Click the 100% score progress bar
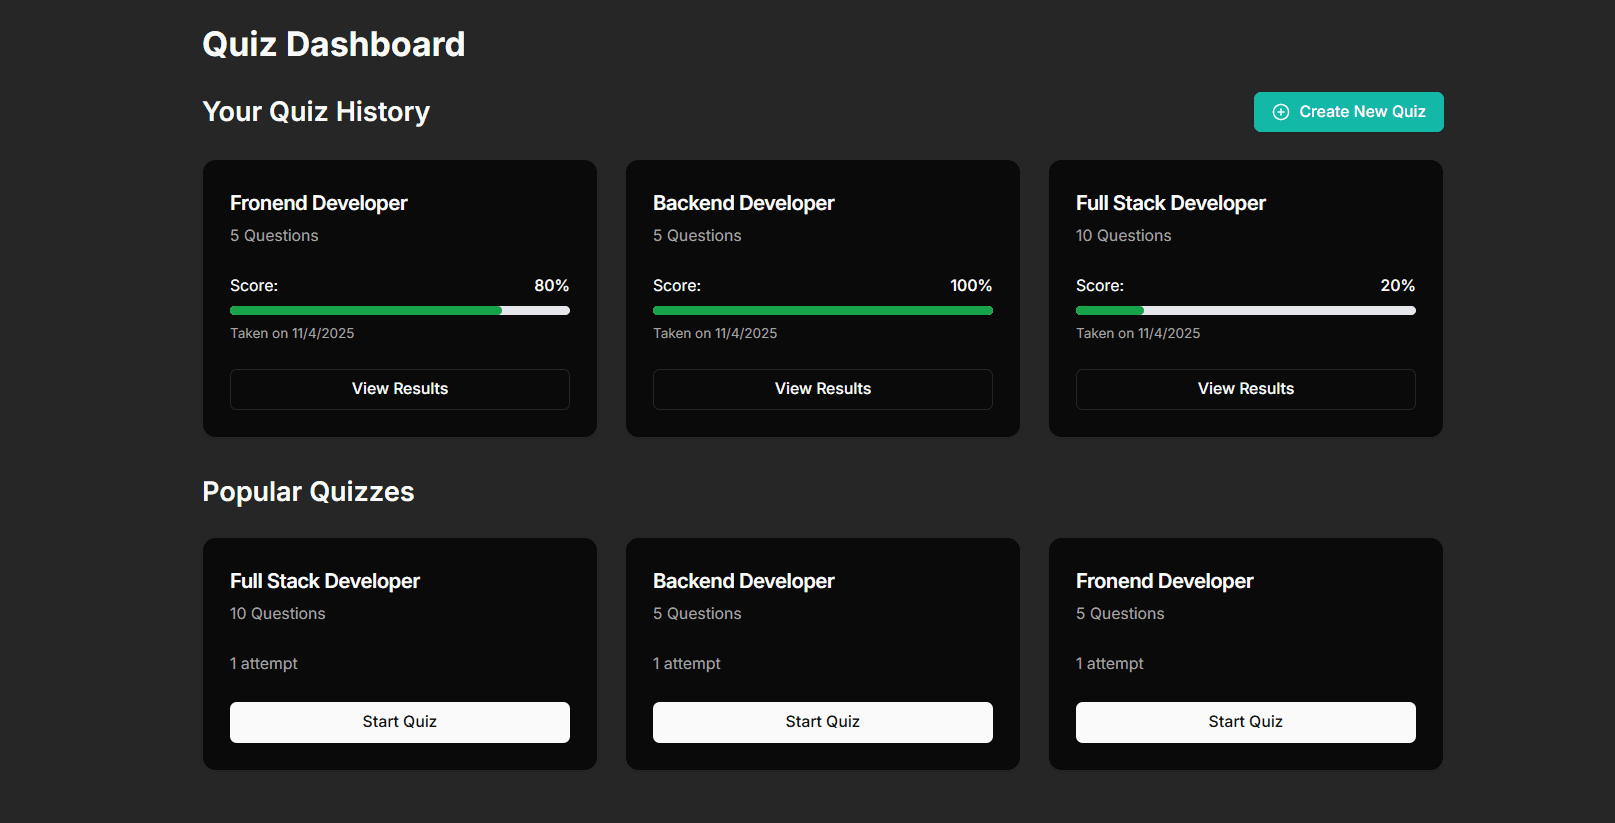This screenshot has width=1615, height=823. click(x=823, y=311)
